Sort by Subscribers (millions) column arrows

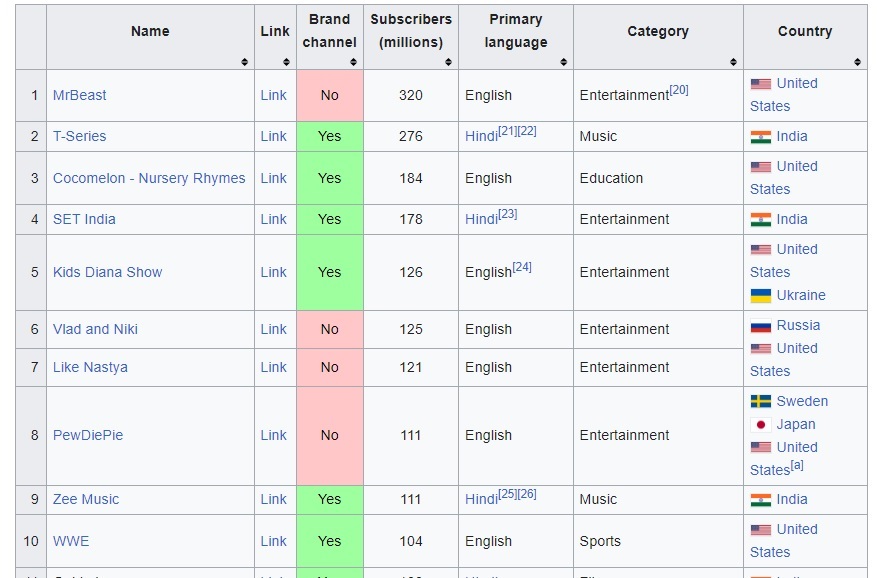coord(449,62)
